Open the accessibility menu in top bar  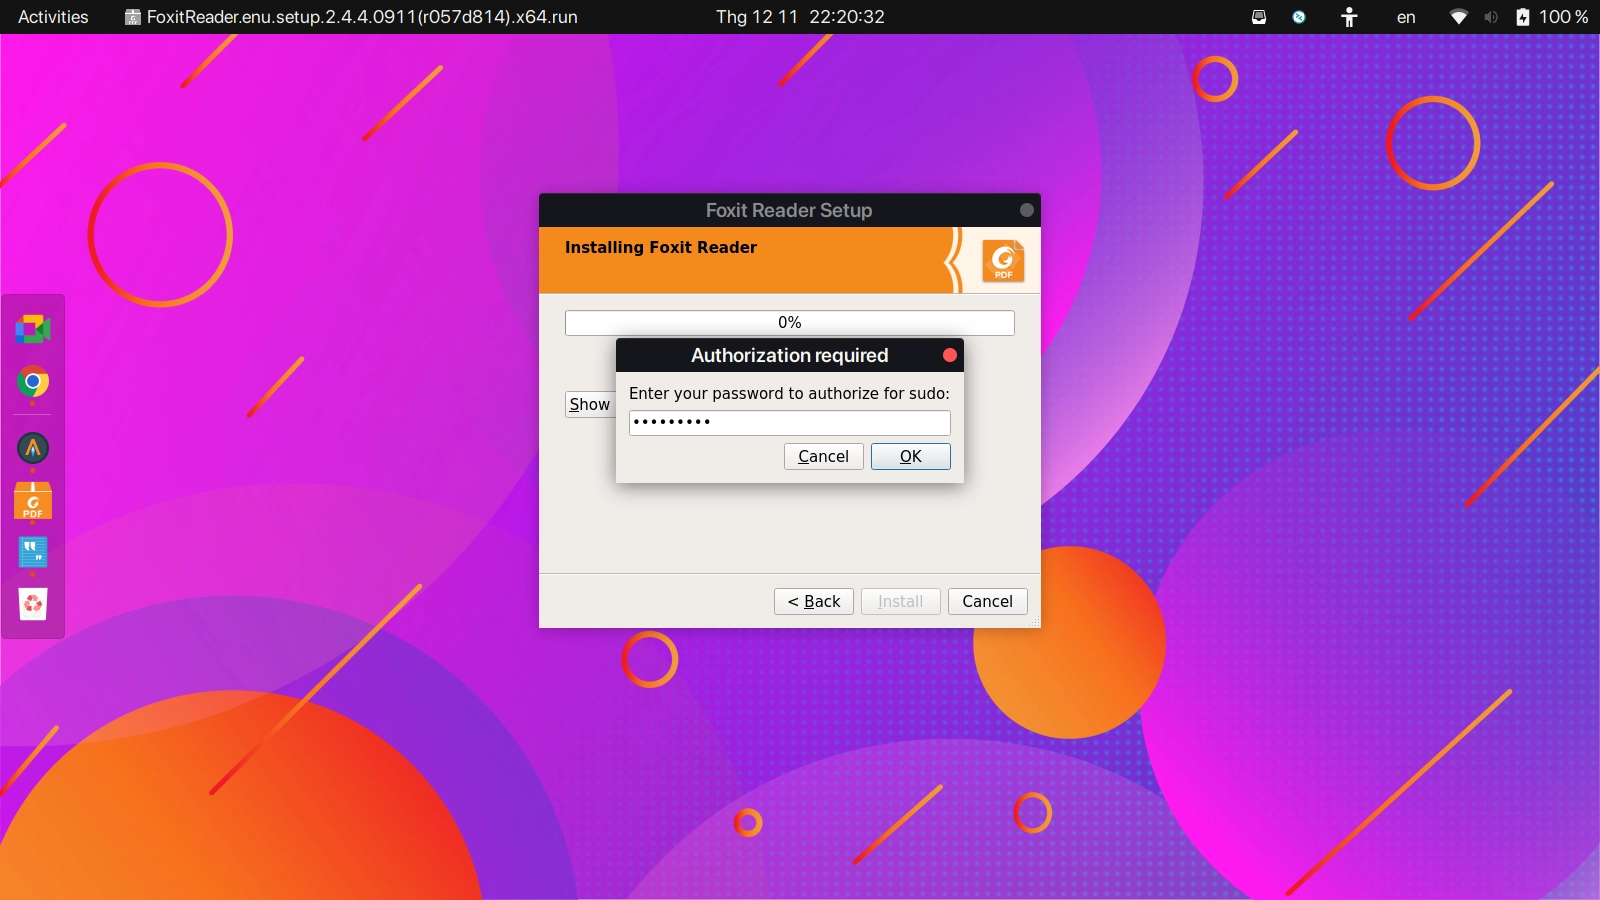[x=1349, y=17]
